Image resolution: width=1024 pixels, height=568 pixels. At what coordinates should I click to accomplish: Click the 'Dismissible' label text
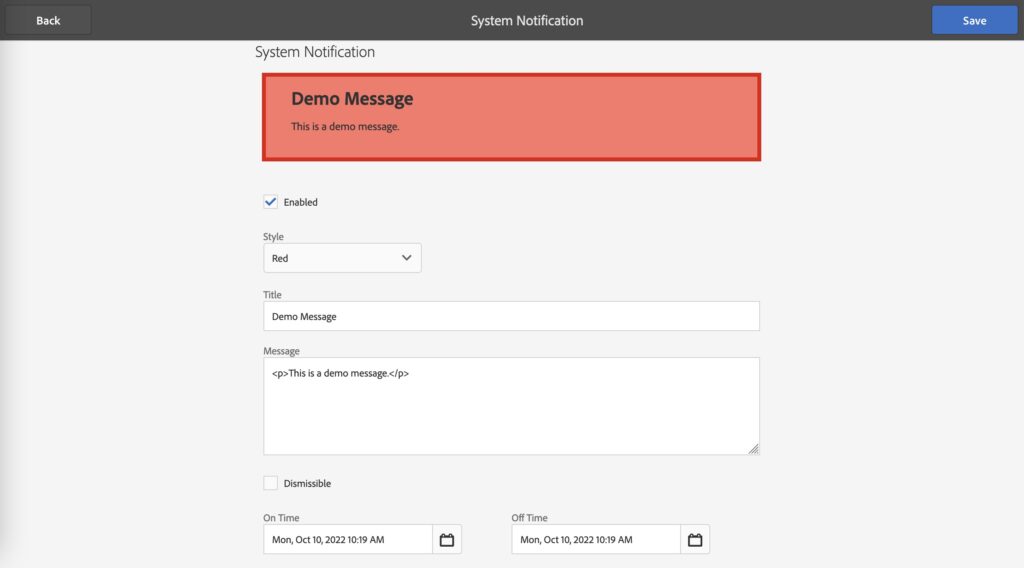[x=307, y=483]
